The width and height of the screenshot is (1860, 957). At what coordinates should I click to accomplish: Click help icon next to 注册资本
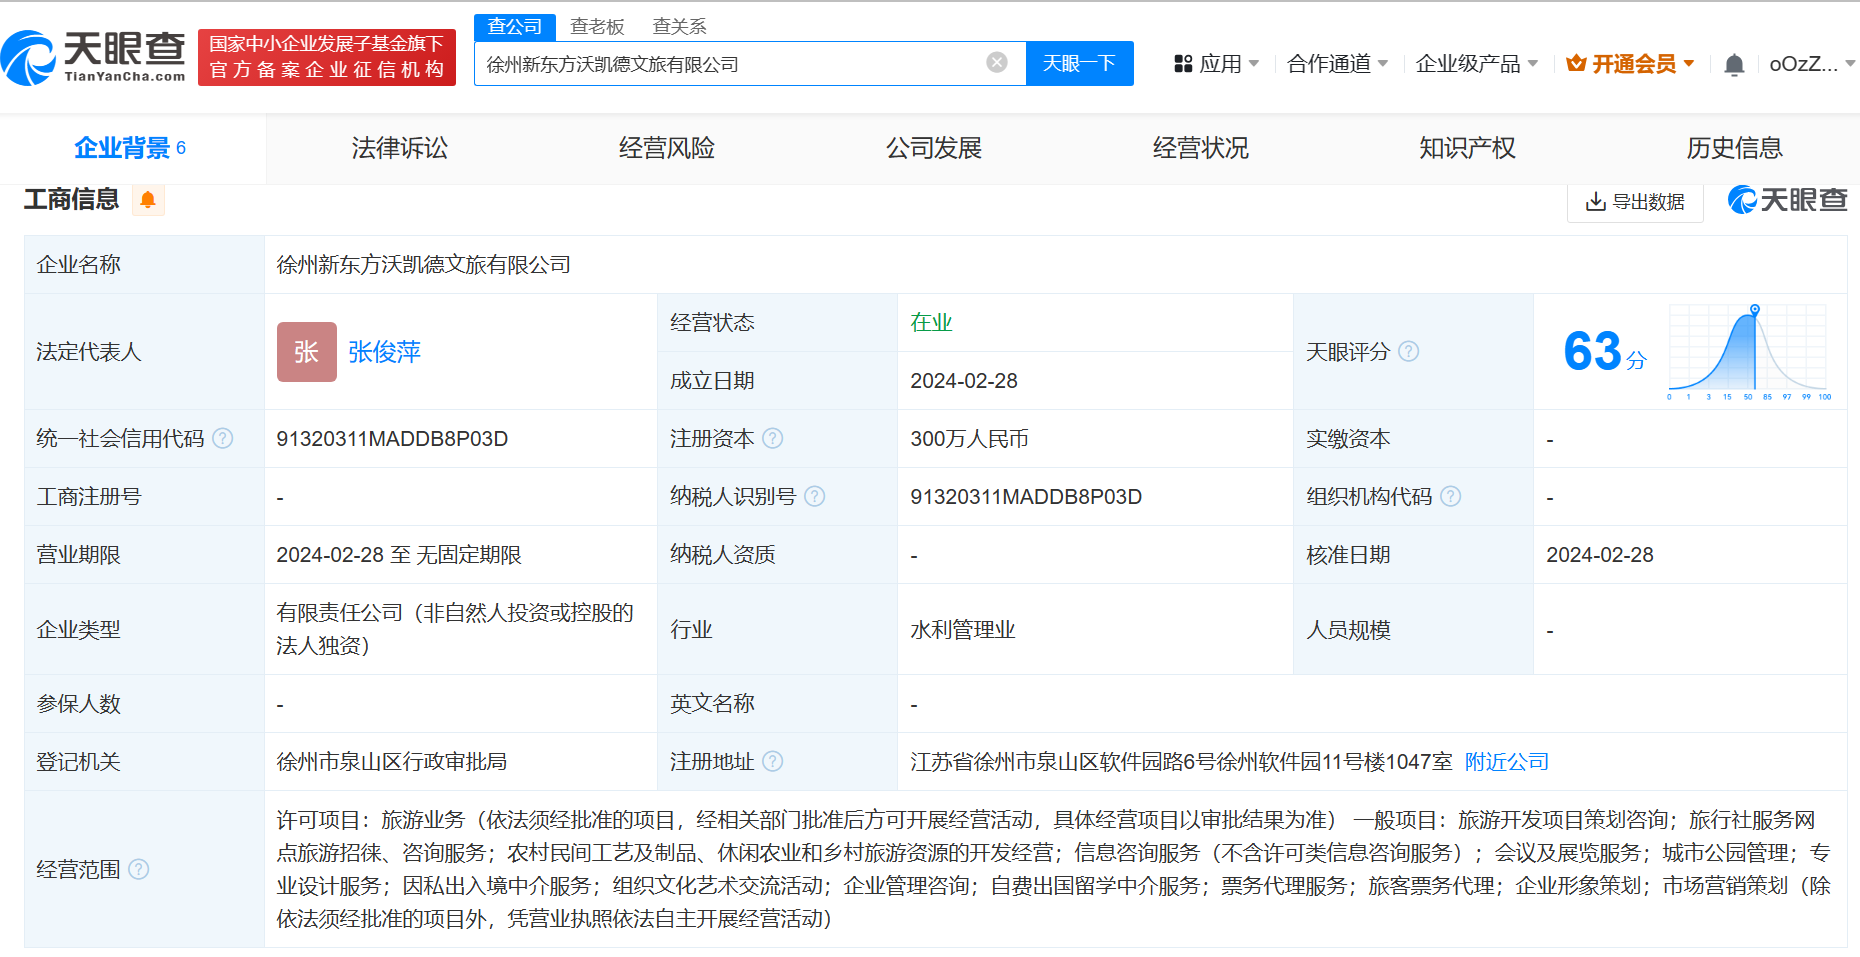773,439
